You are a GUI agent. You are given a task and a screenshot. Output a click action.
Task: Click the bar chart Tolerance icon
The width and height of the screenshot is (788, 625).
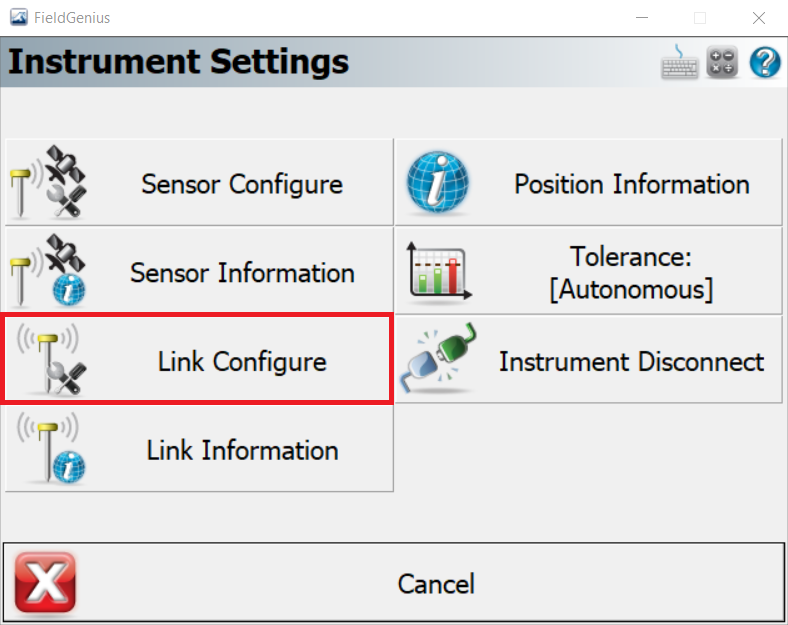[439, 271]
